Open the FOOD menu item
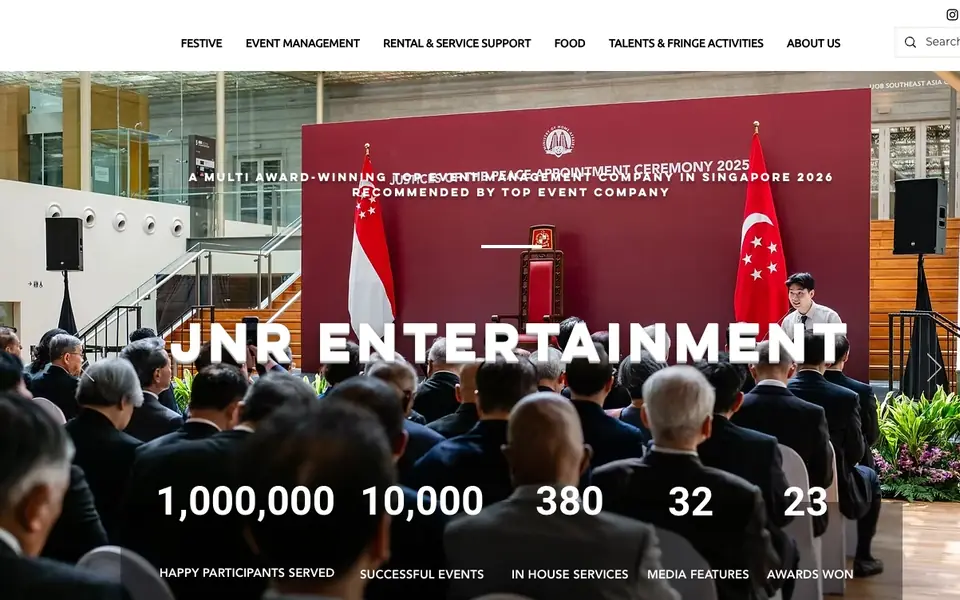 [x=569, y=43]
